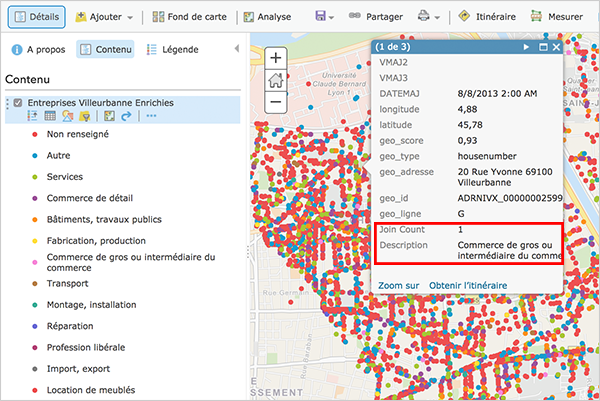600x401 pixels.
Task: Click the Non renseigné red dot
Action: pos(35,134)
